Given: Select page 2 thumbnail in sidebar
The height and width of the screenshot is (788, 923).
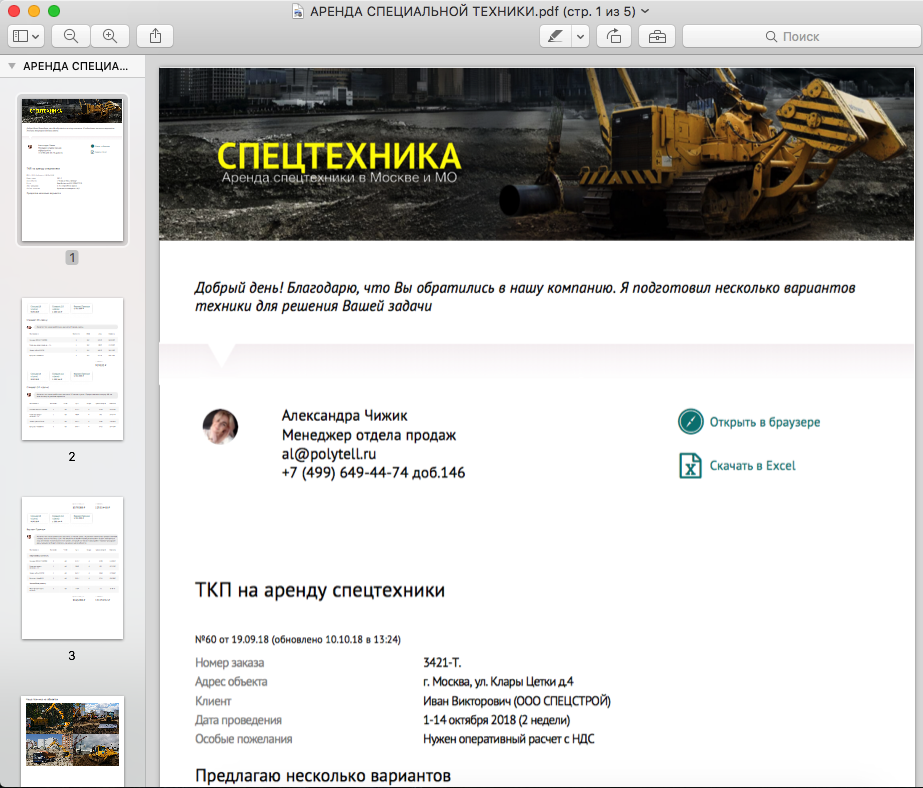Looking at the screenshot, I should (x=72, y=369).
